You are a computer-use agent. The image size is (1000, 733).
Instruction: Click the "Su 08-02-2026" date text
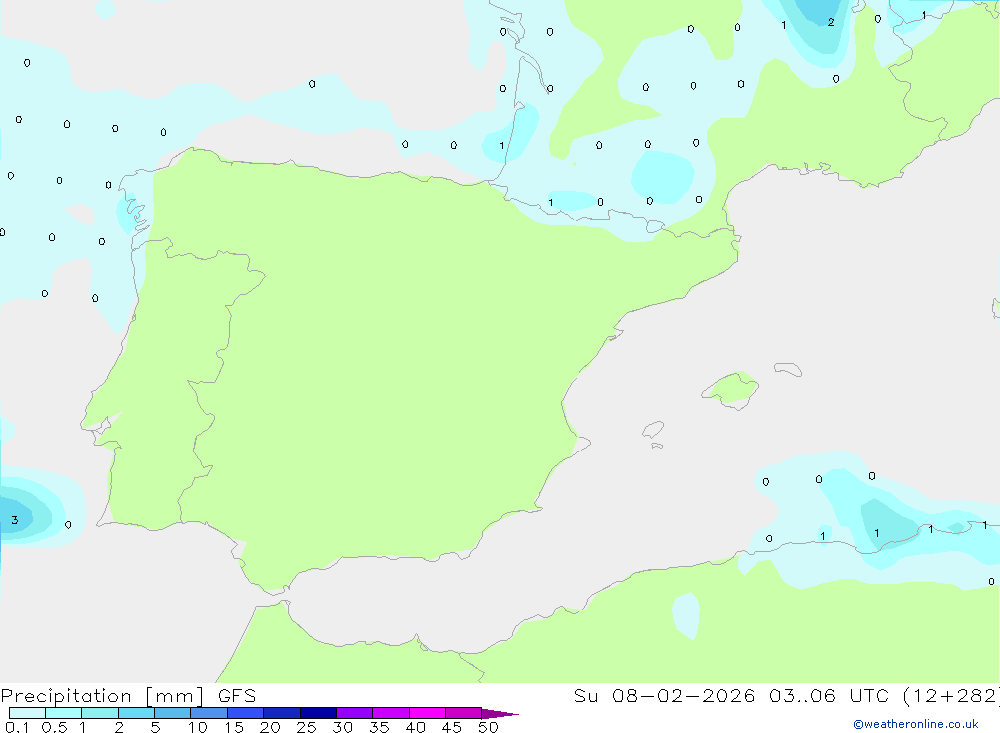(x=664, y=696)
